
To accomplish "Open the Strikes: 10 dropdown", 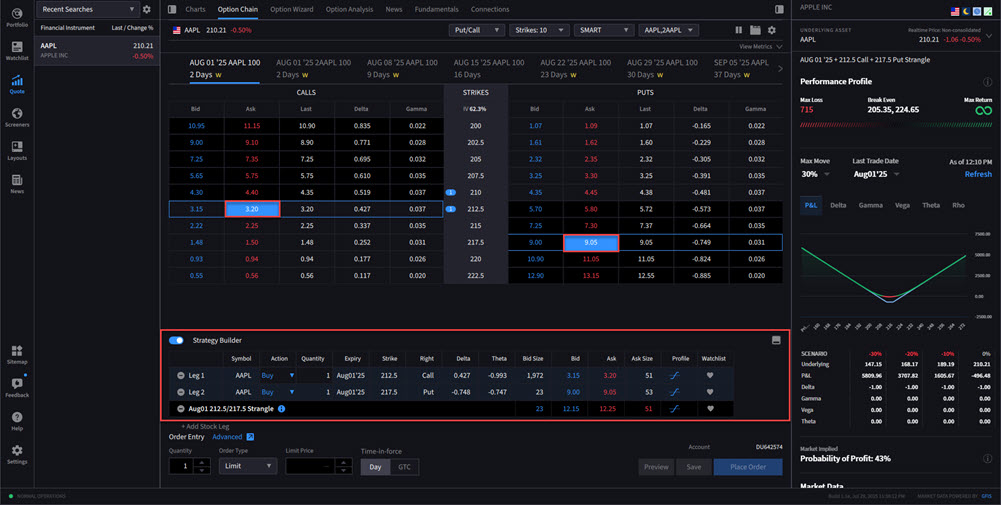I will (539, 30).
